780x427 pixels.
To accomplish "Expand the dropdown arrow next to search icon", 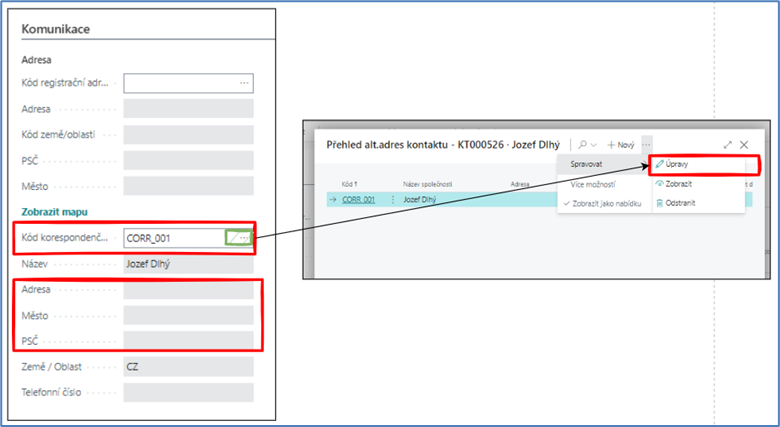I will tap(594, 146).
